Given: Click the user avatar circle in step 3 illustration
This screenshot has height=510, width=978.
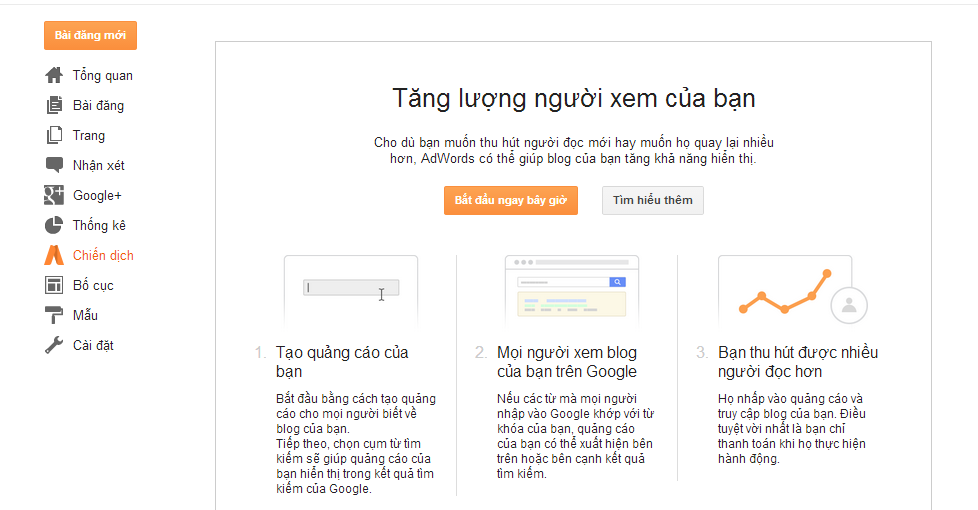Looking at the screenshot, I should (849, 306).
